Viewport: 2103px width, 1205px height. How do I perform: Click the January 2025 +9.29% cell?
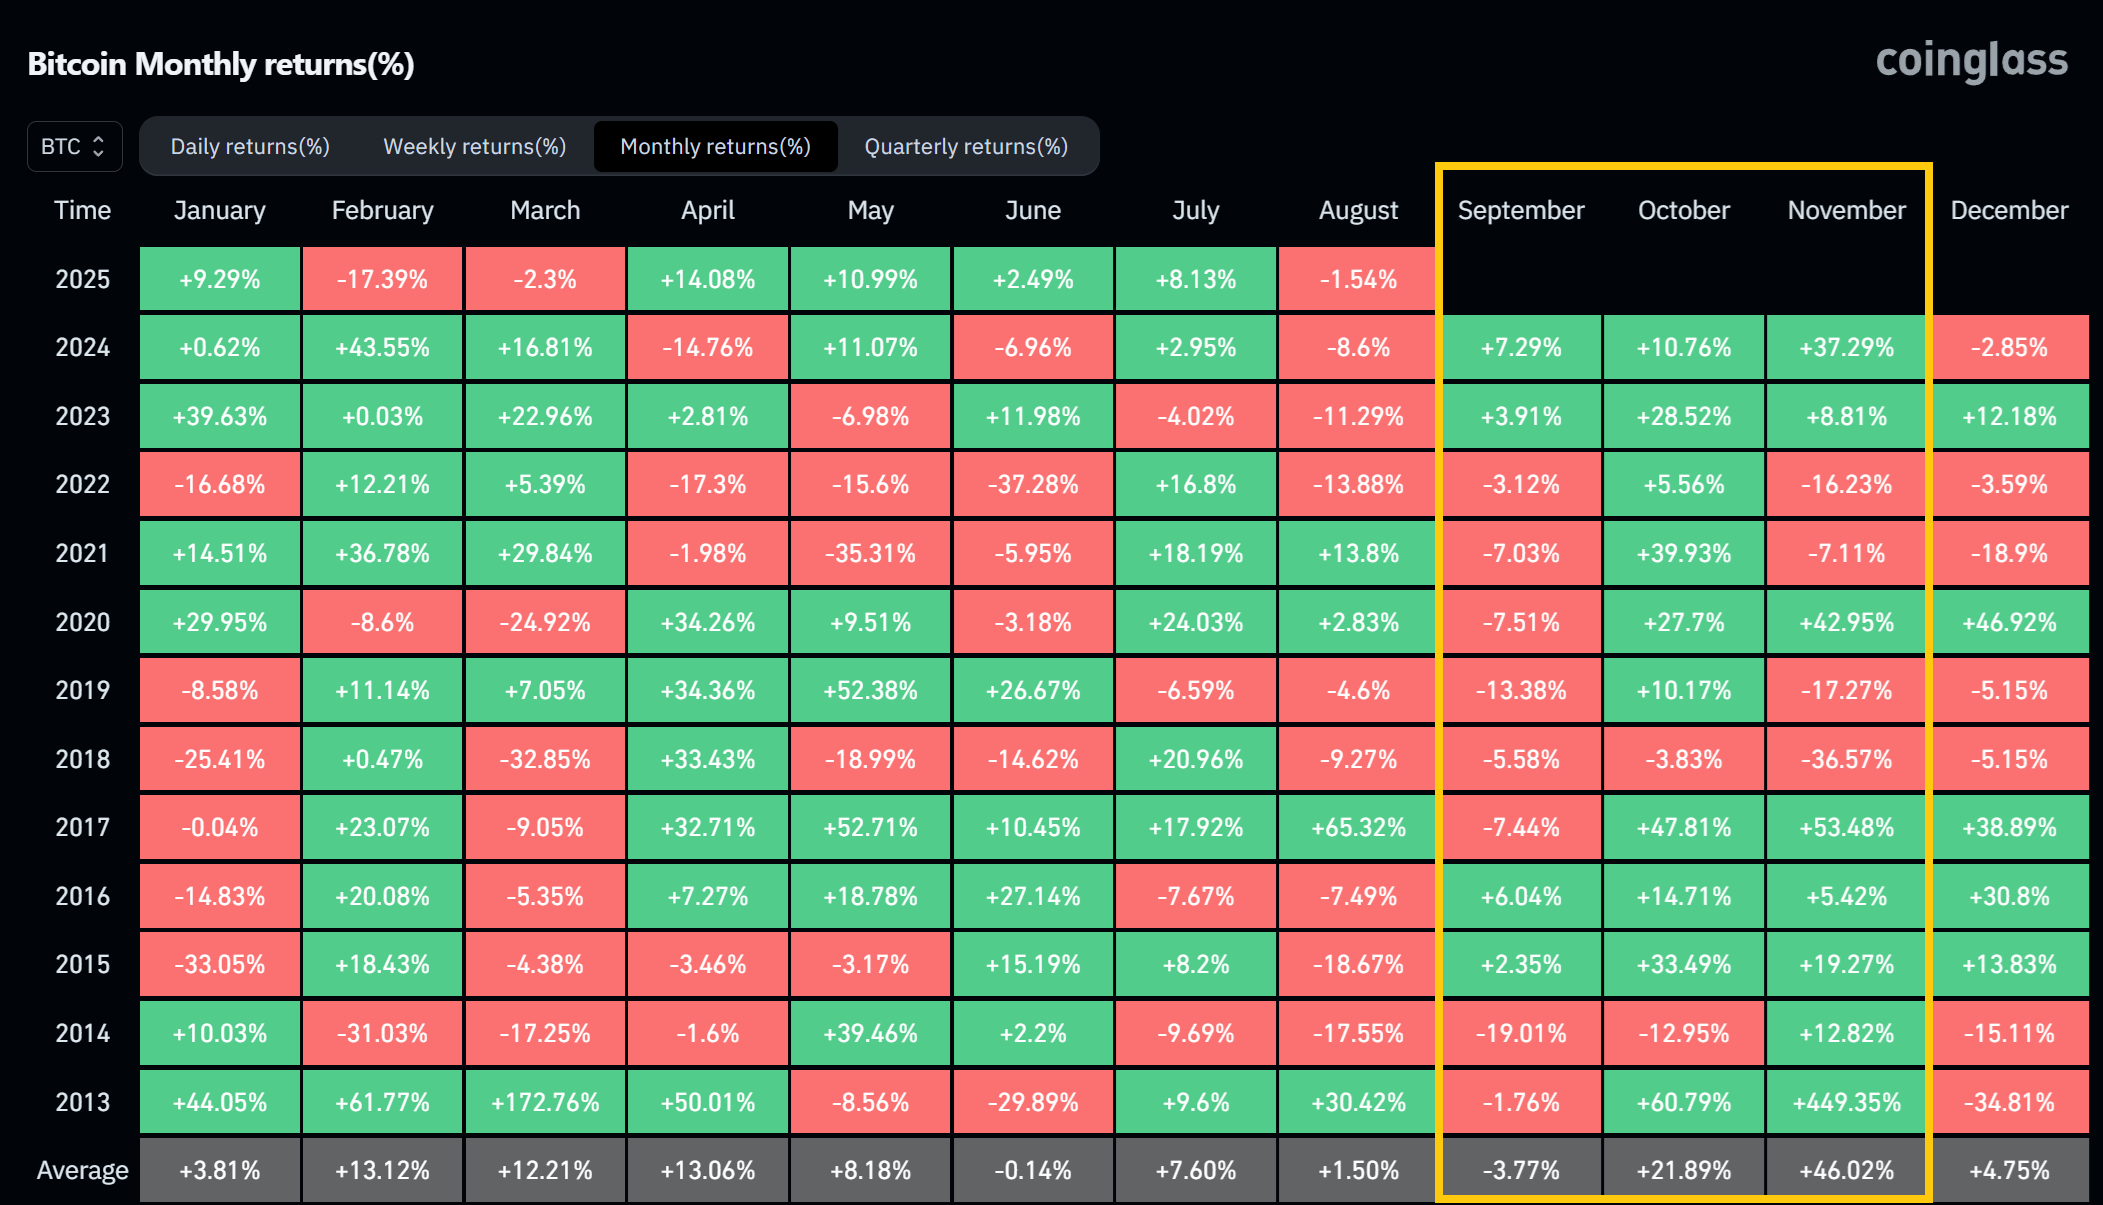click(x=220, y=279)
